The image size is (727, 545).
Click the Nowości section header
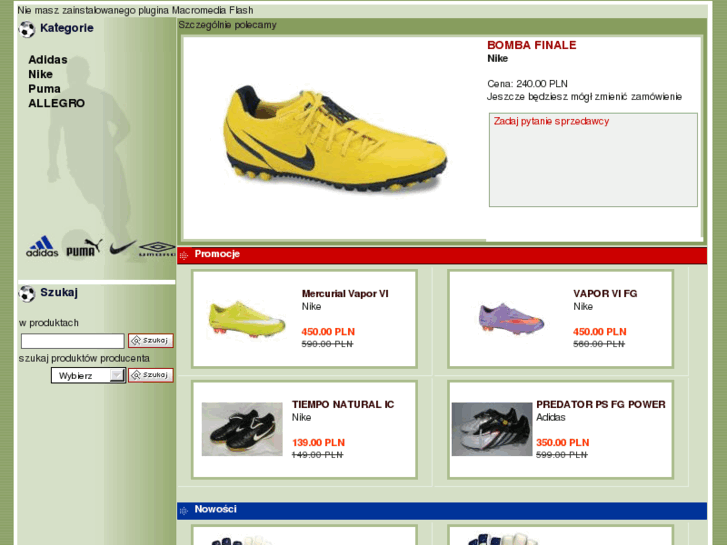[x=442, y=510]
